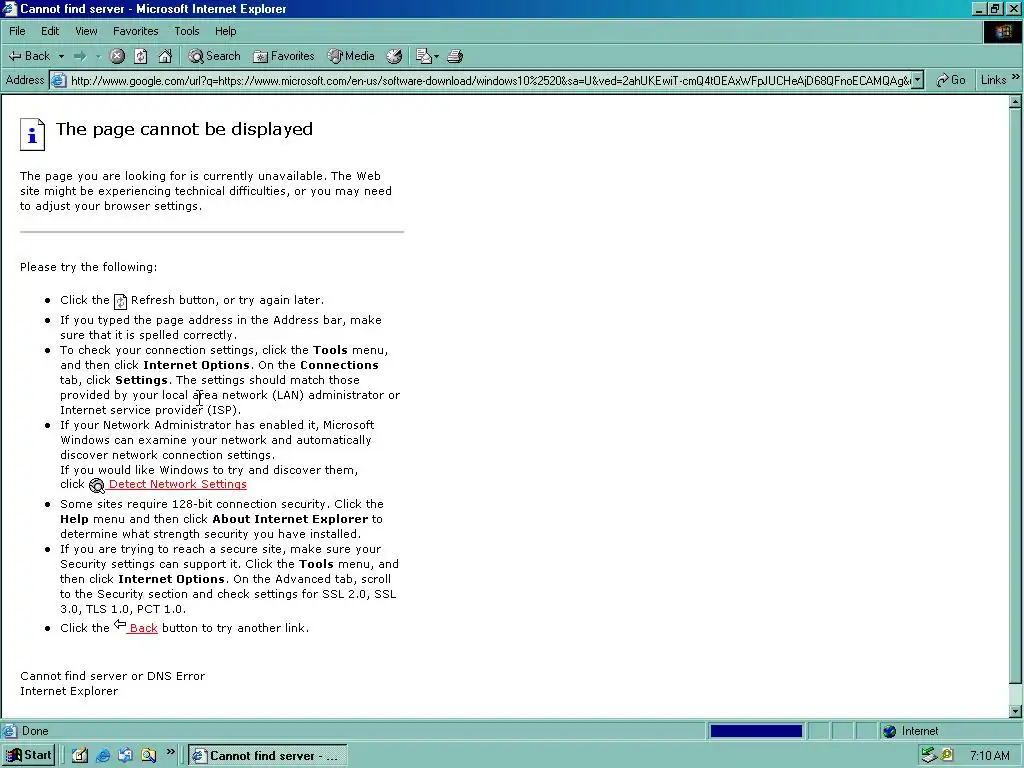Click the network connection tray icon
This screenshot has width=1024, height=768.
pos(929,755)
